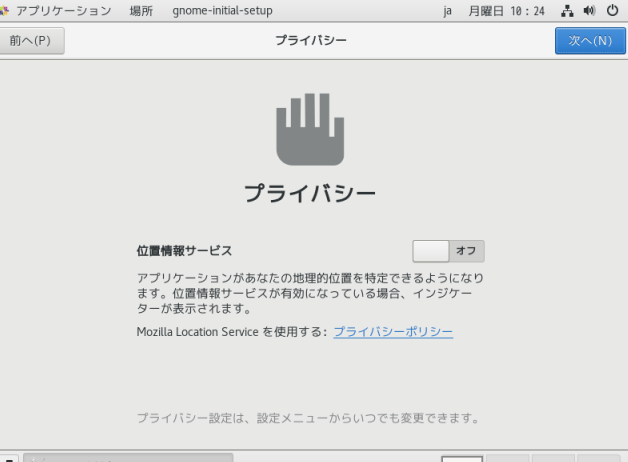This screenshot has width=628, height=462.
Task: Open the プライバシーポリシー link
Action: 393,332
